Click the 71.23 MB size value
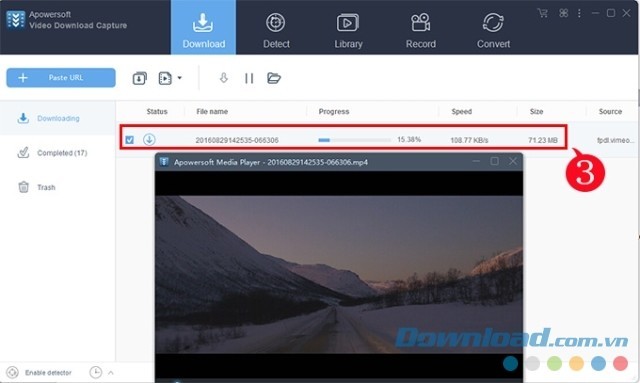The image size is (640, 383). pos(542,140)
